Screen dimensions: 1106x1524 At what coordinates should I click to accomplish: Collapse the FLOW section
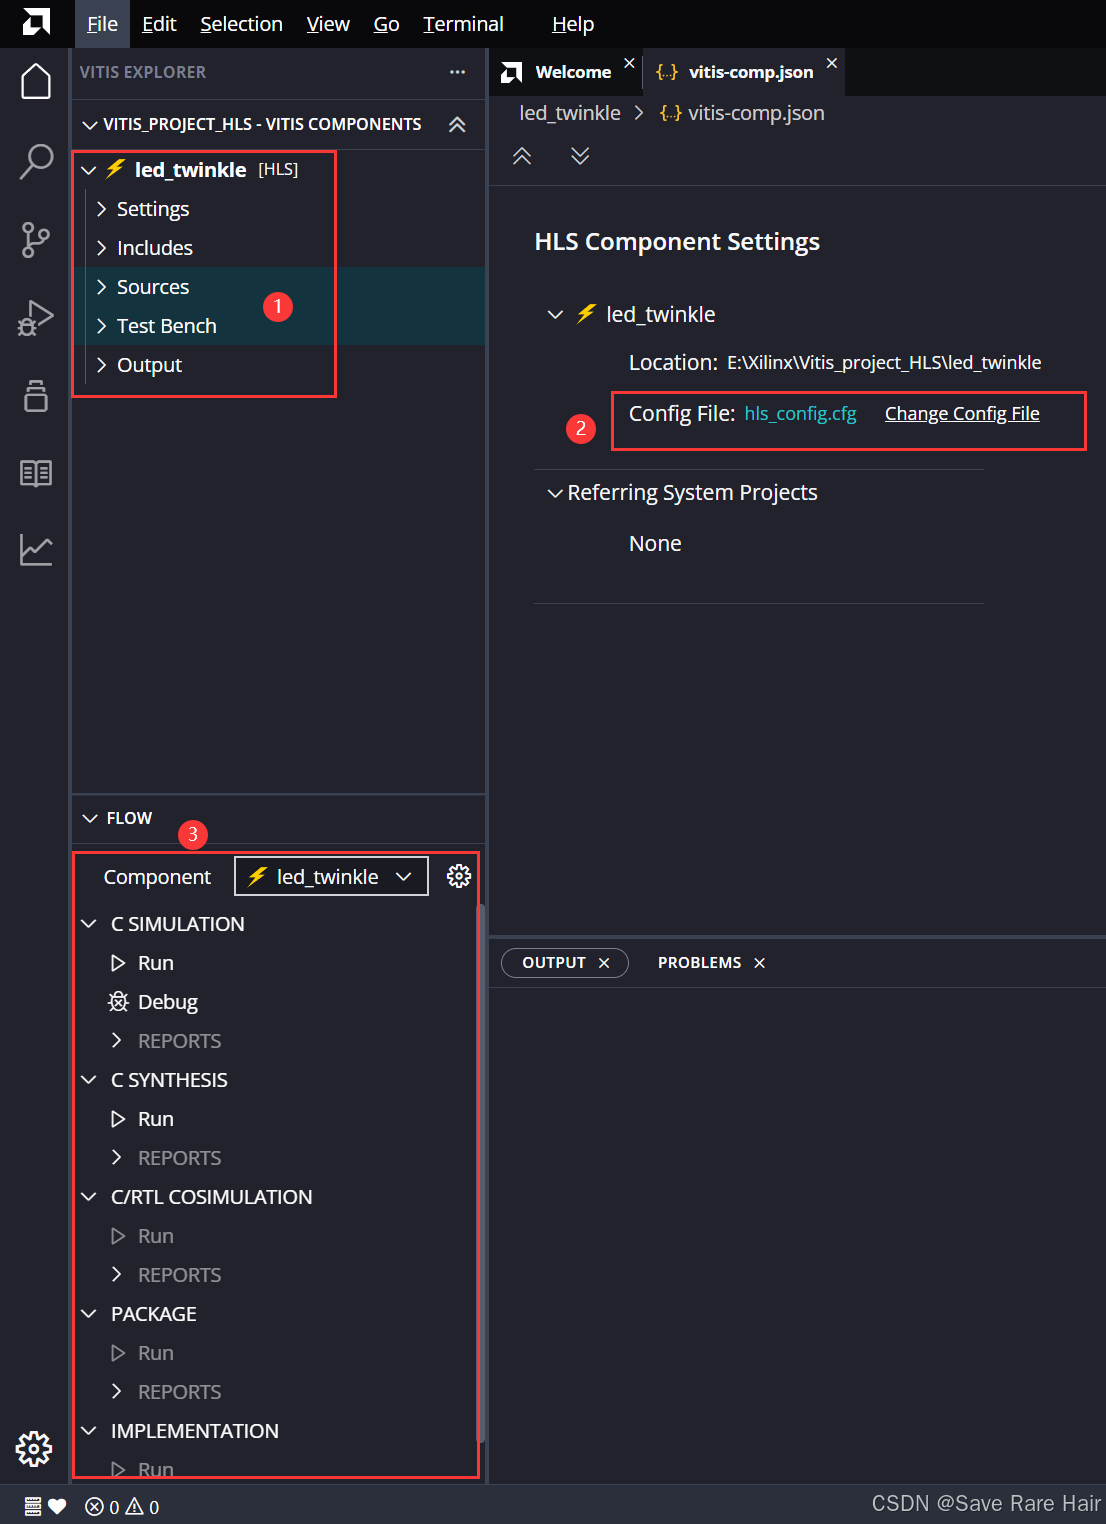(90, 818)
